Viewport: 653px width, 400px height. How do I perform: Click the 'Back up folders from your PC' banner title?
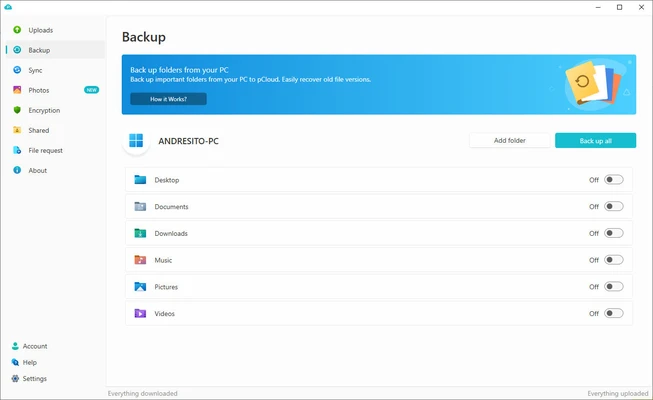coord(179,70)
